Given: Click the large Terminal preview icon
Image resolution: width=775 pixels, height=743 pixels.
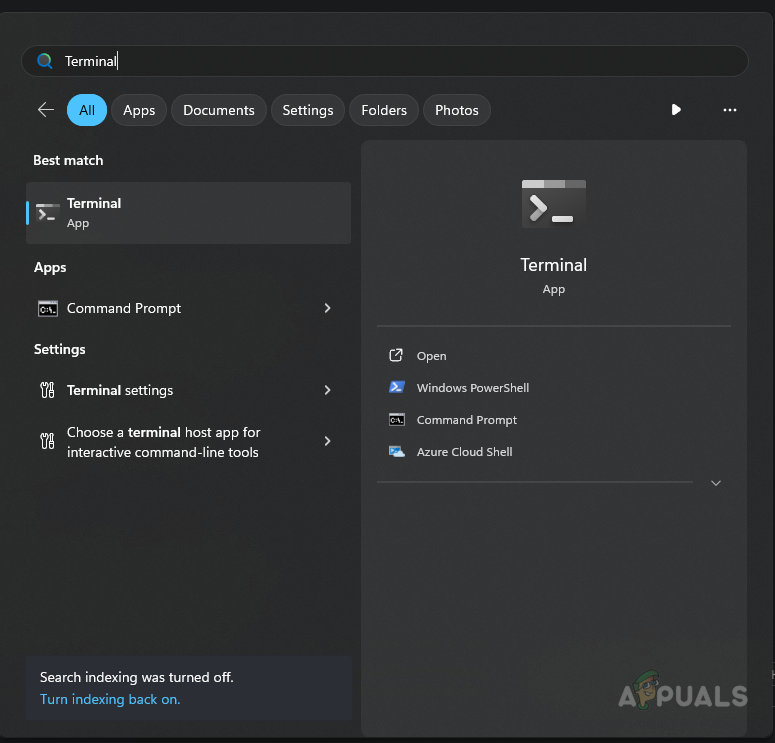Looking at the screenshot, I should point(554,204).
